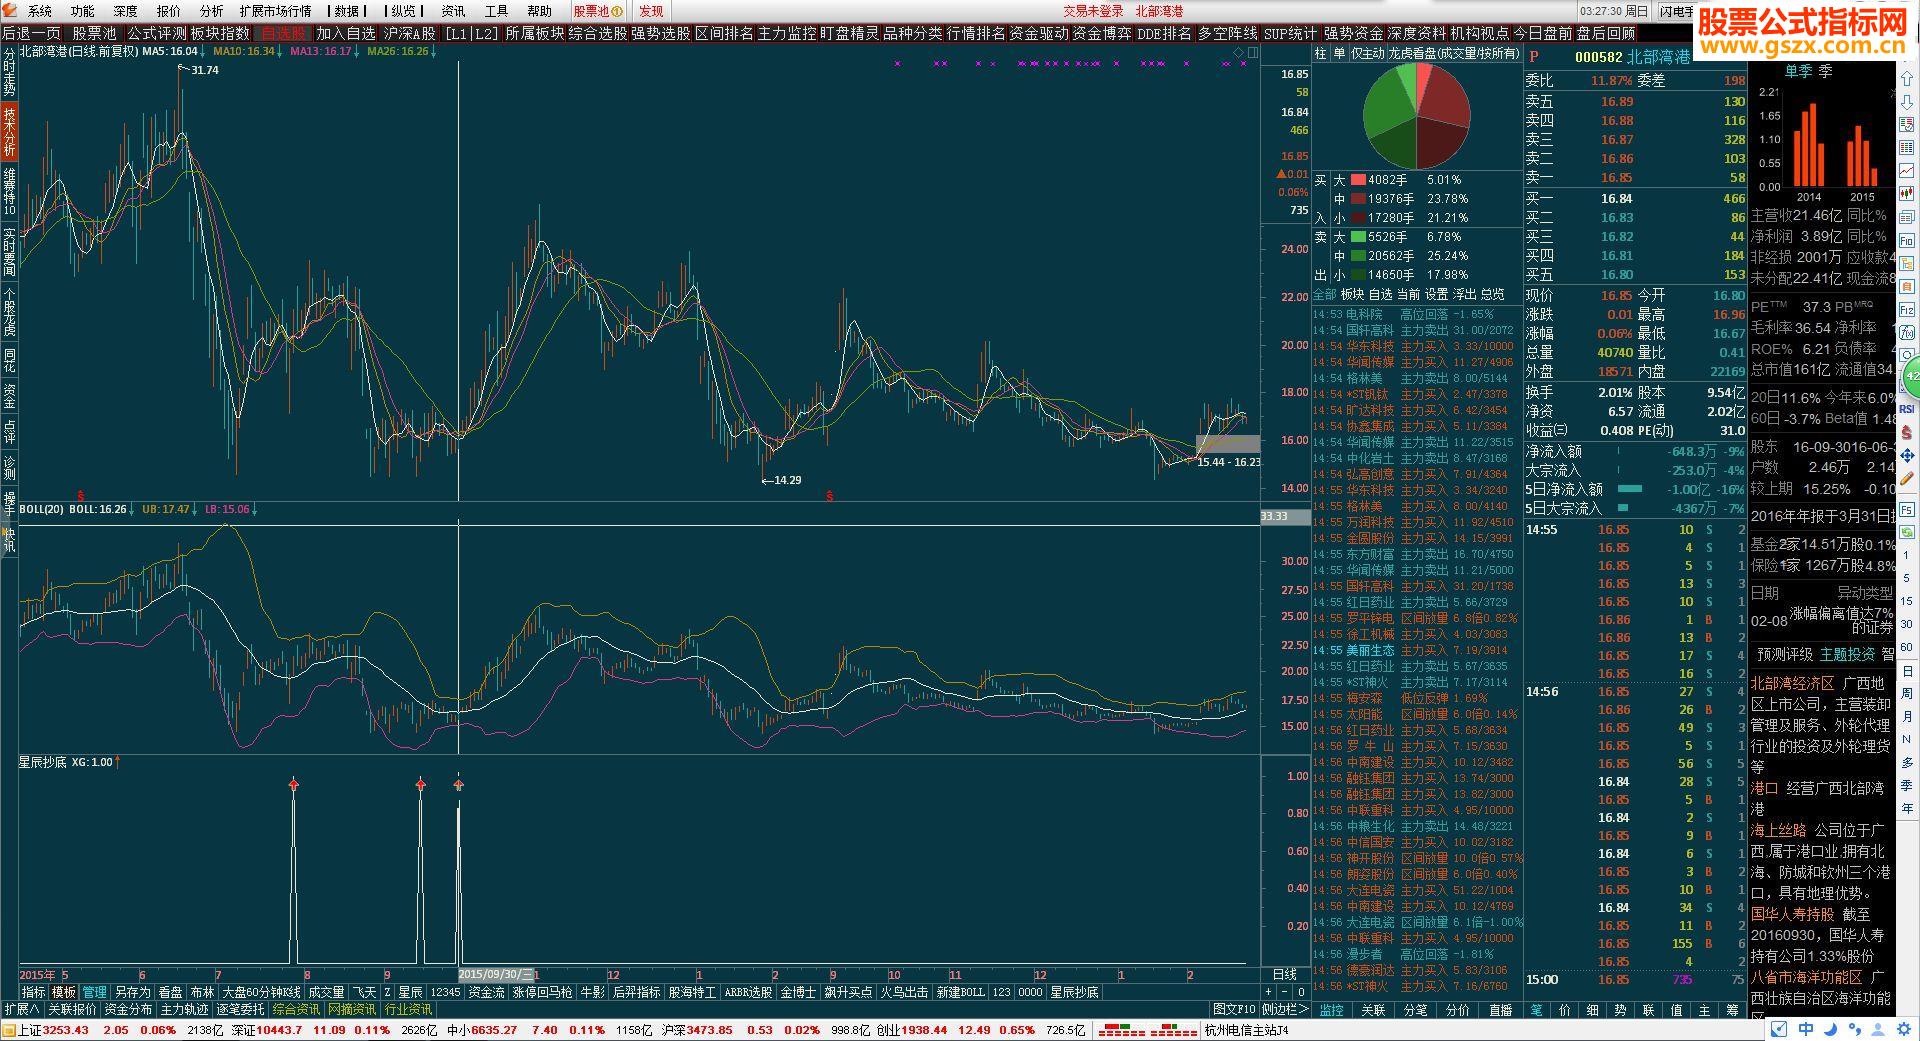The height and width of the screenshot is (1041, 1920).
Task: Click the IME user avatar icon
Action: tap(1878, 1029)
